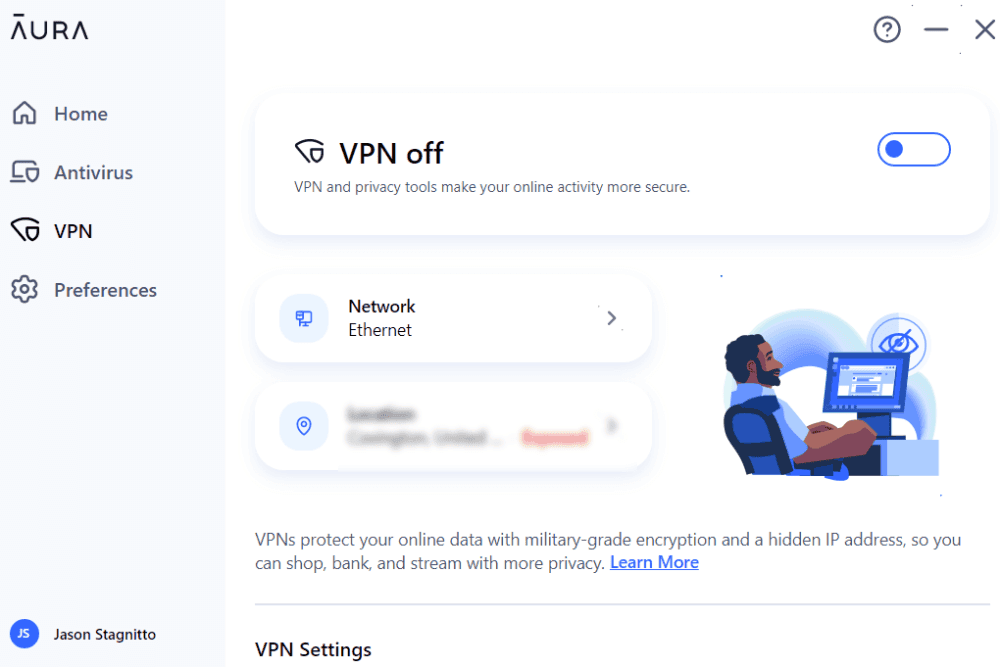Click the Network computer icon
Screen dimensions: 1000x667
coord(304,318)
